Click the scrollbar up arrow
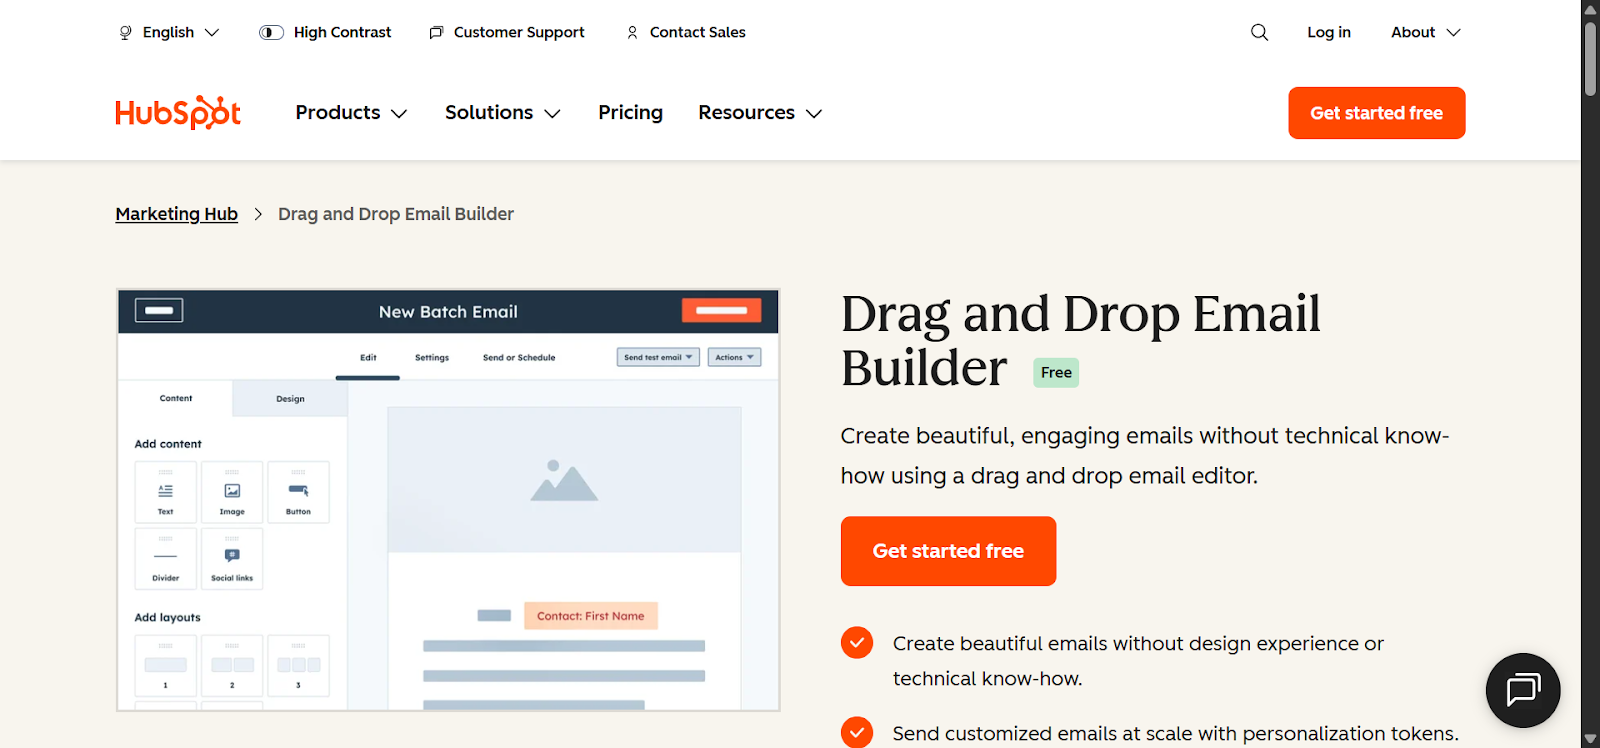 (x=1590, y=9)
